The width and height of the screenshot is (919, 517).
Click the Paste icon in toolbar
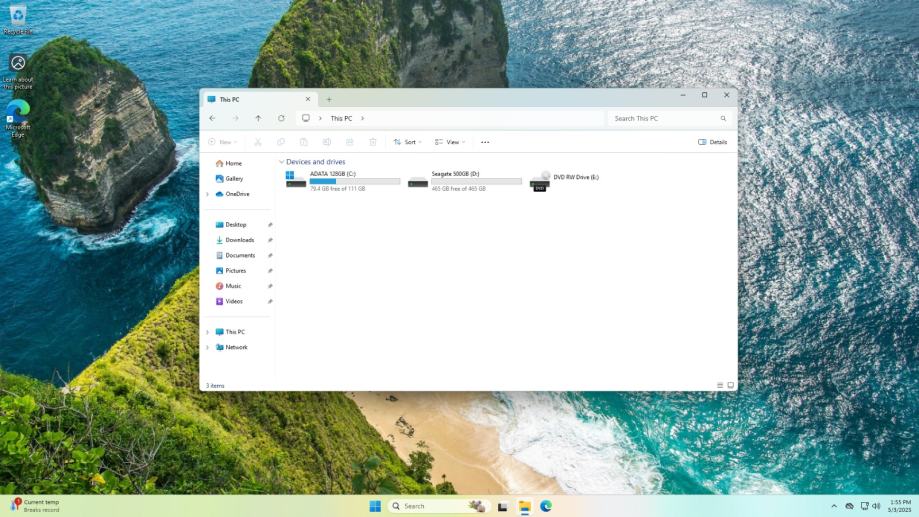304,142
